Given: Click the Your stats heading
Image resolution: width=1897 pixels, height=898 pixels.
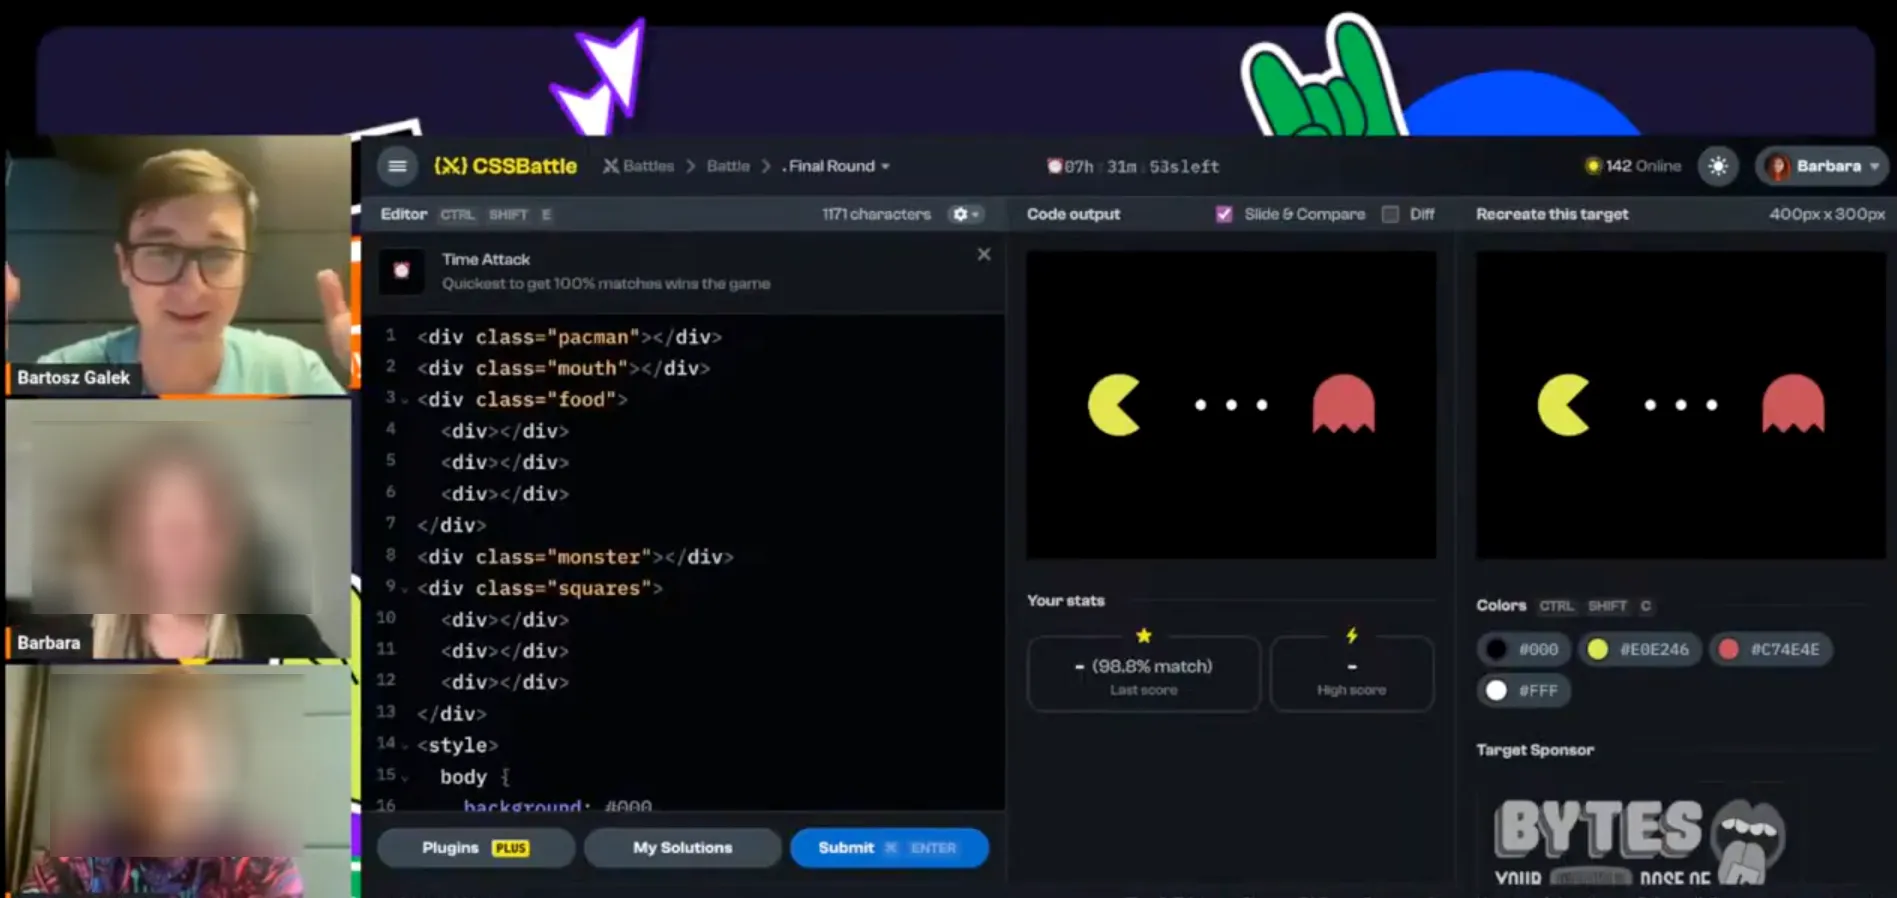Looking at the screenshot, I should (x=1066, y=600).
